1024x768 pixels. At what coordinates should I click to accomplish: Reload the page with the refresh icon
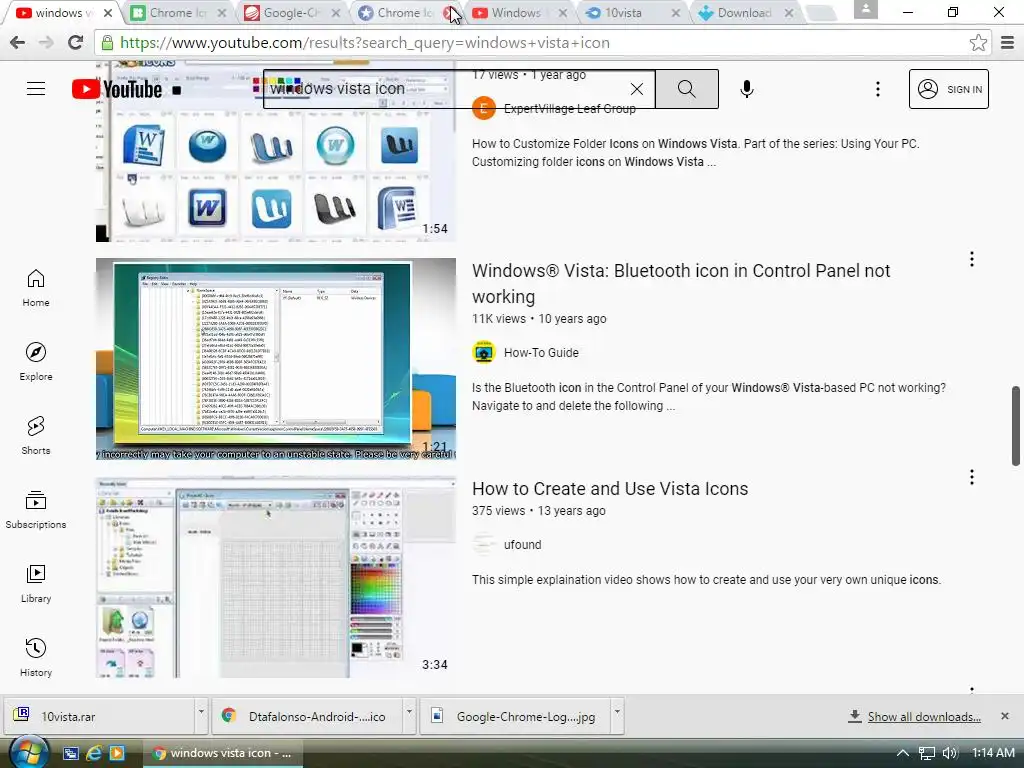coord(75,42)
